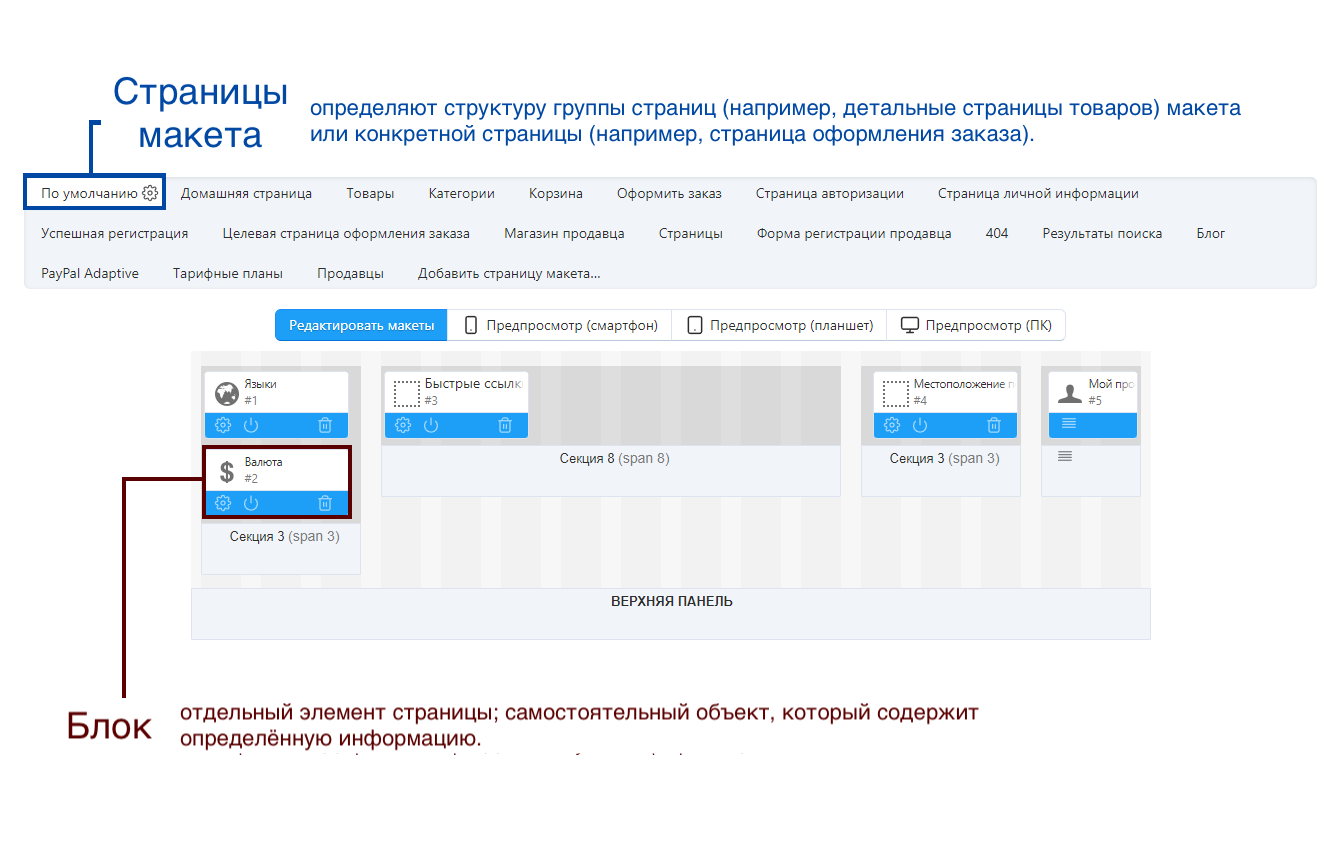Open settings of Быстрые ссылки block
The width and height of the screenshot is (1340, 861).
pos(403,425)
